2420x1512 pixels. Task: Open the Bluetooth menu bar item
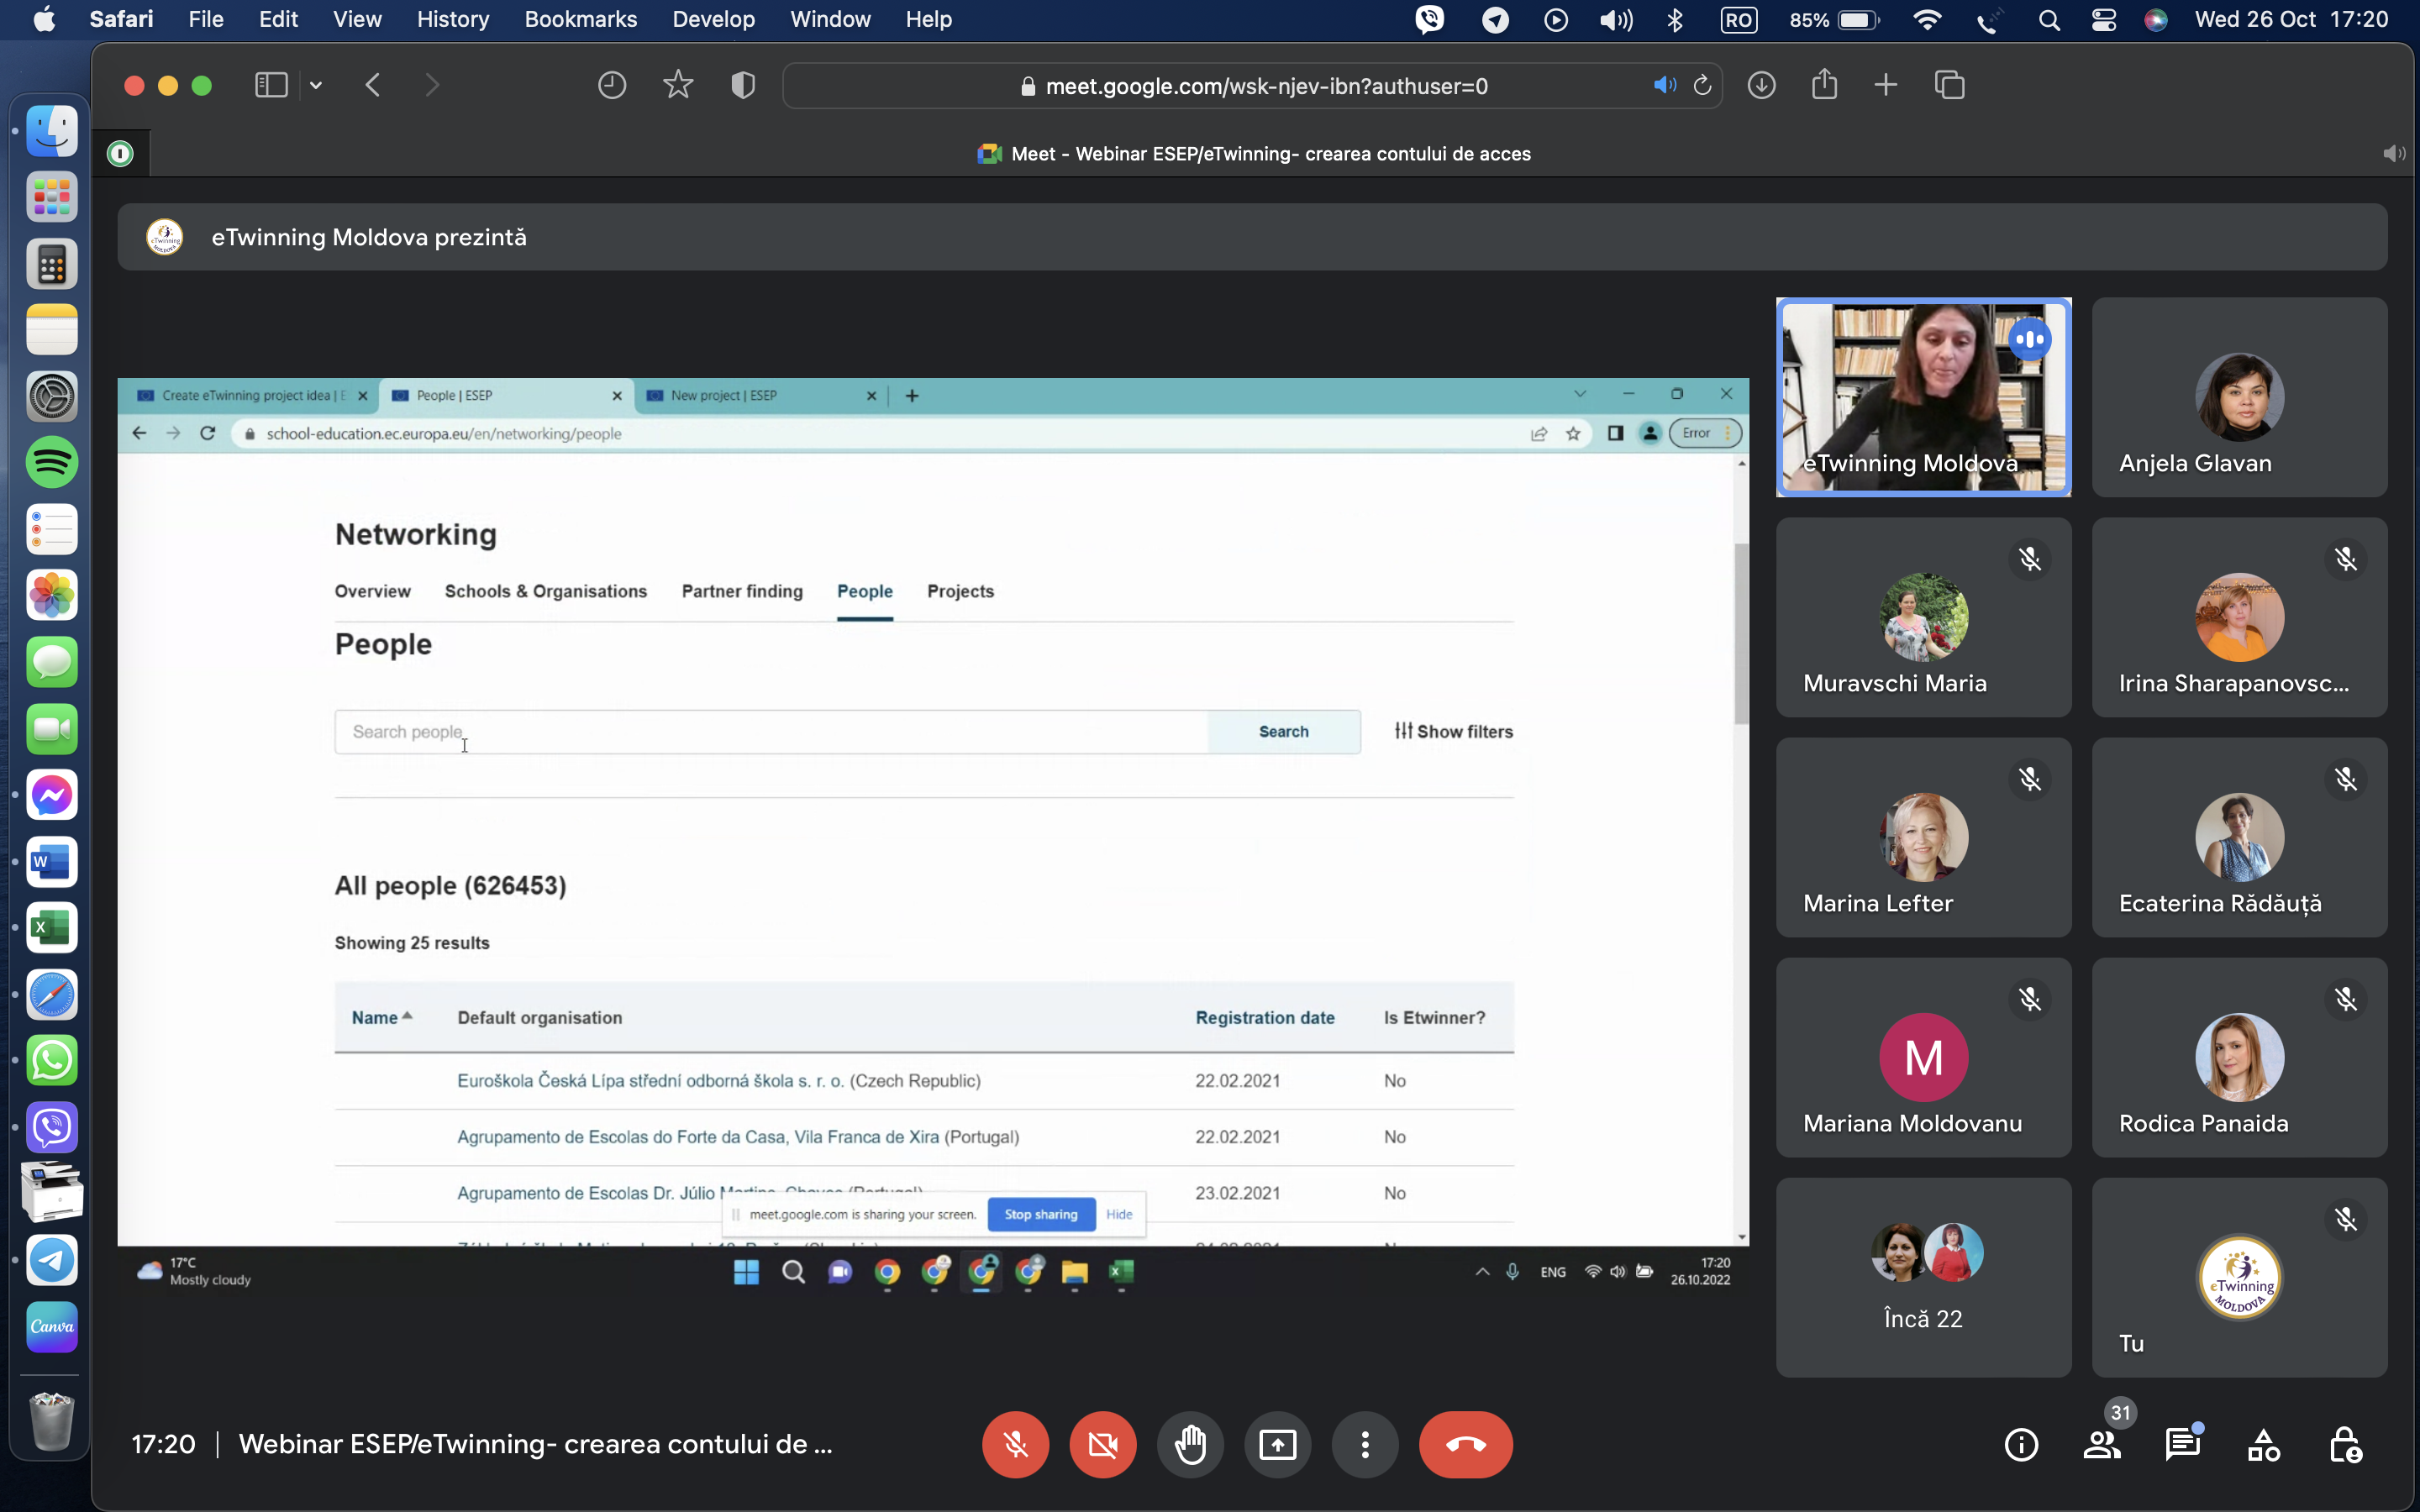coord(1676,19)
